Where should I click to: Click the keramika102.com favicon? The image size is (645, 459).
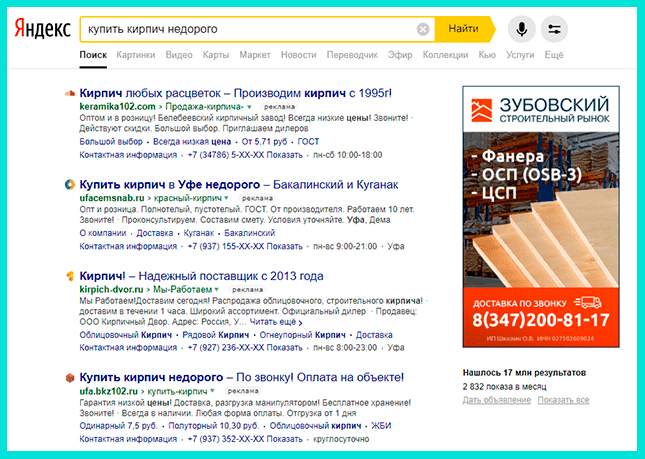tap(70, 93)
